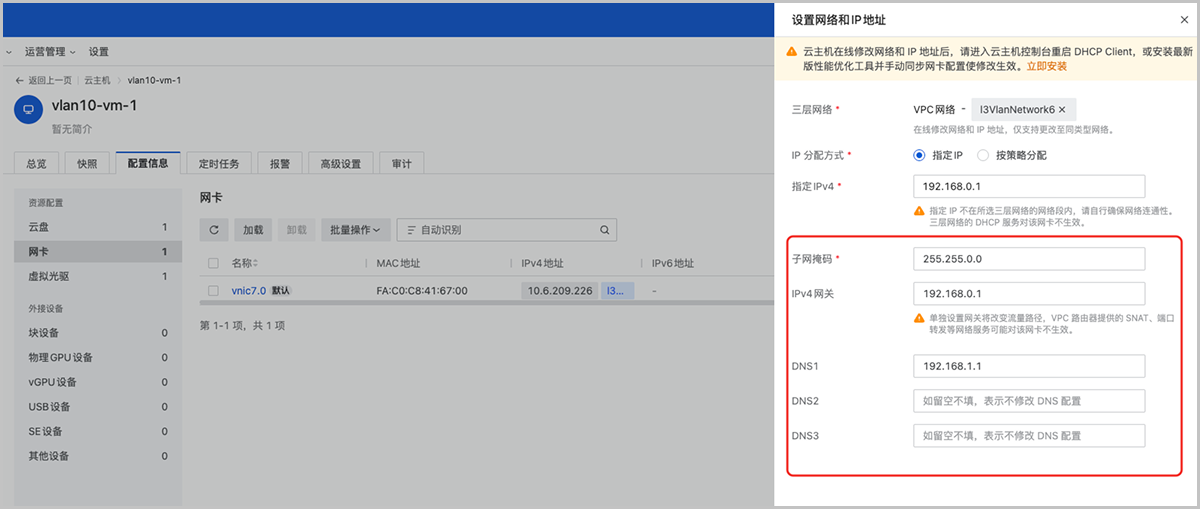This screenshot has width=1200, height=509.
Task: Click the 加载 button
Action: [x=253, y=230]
